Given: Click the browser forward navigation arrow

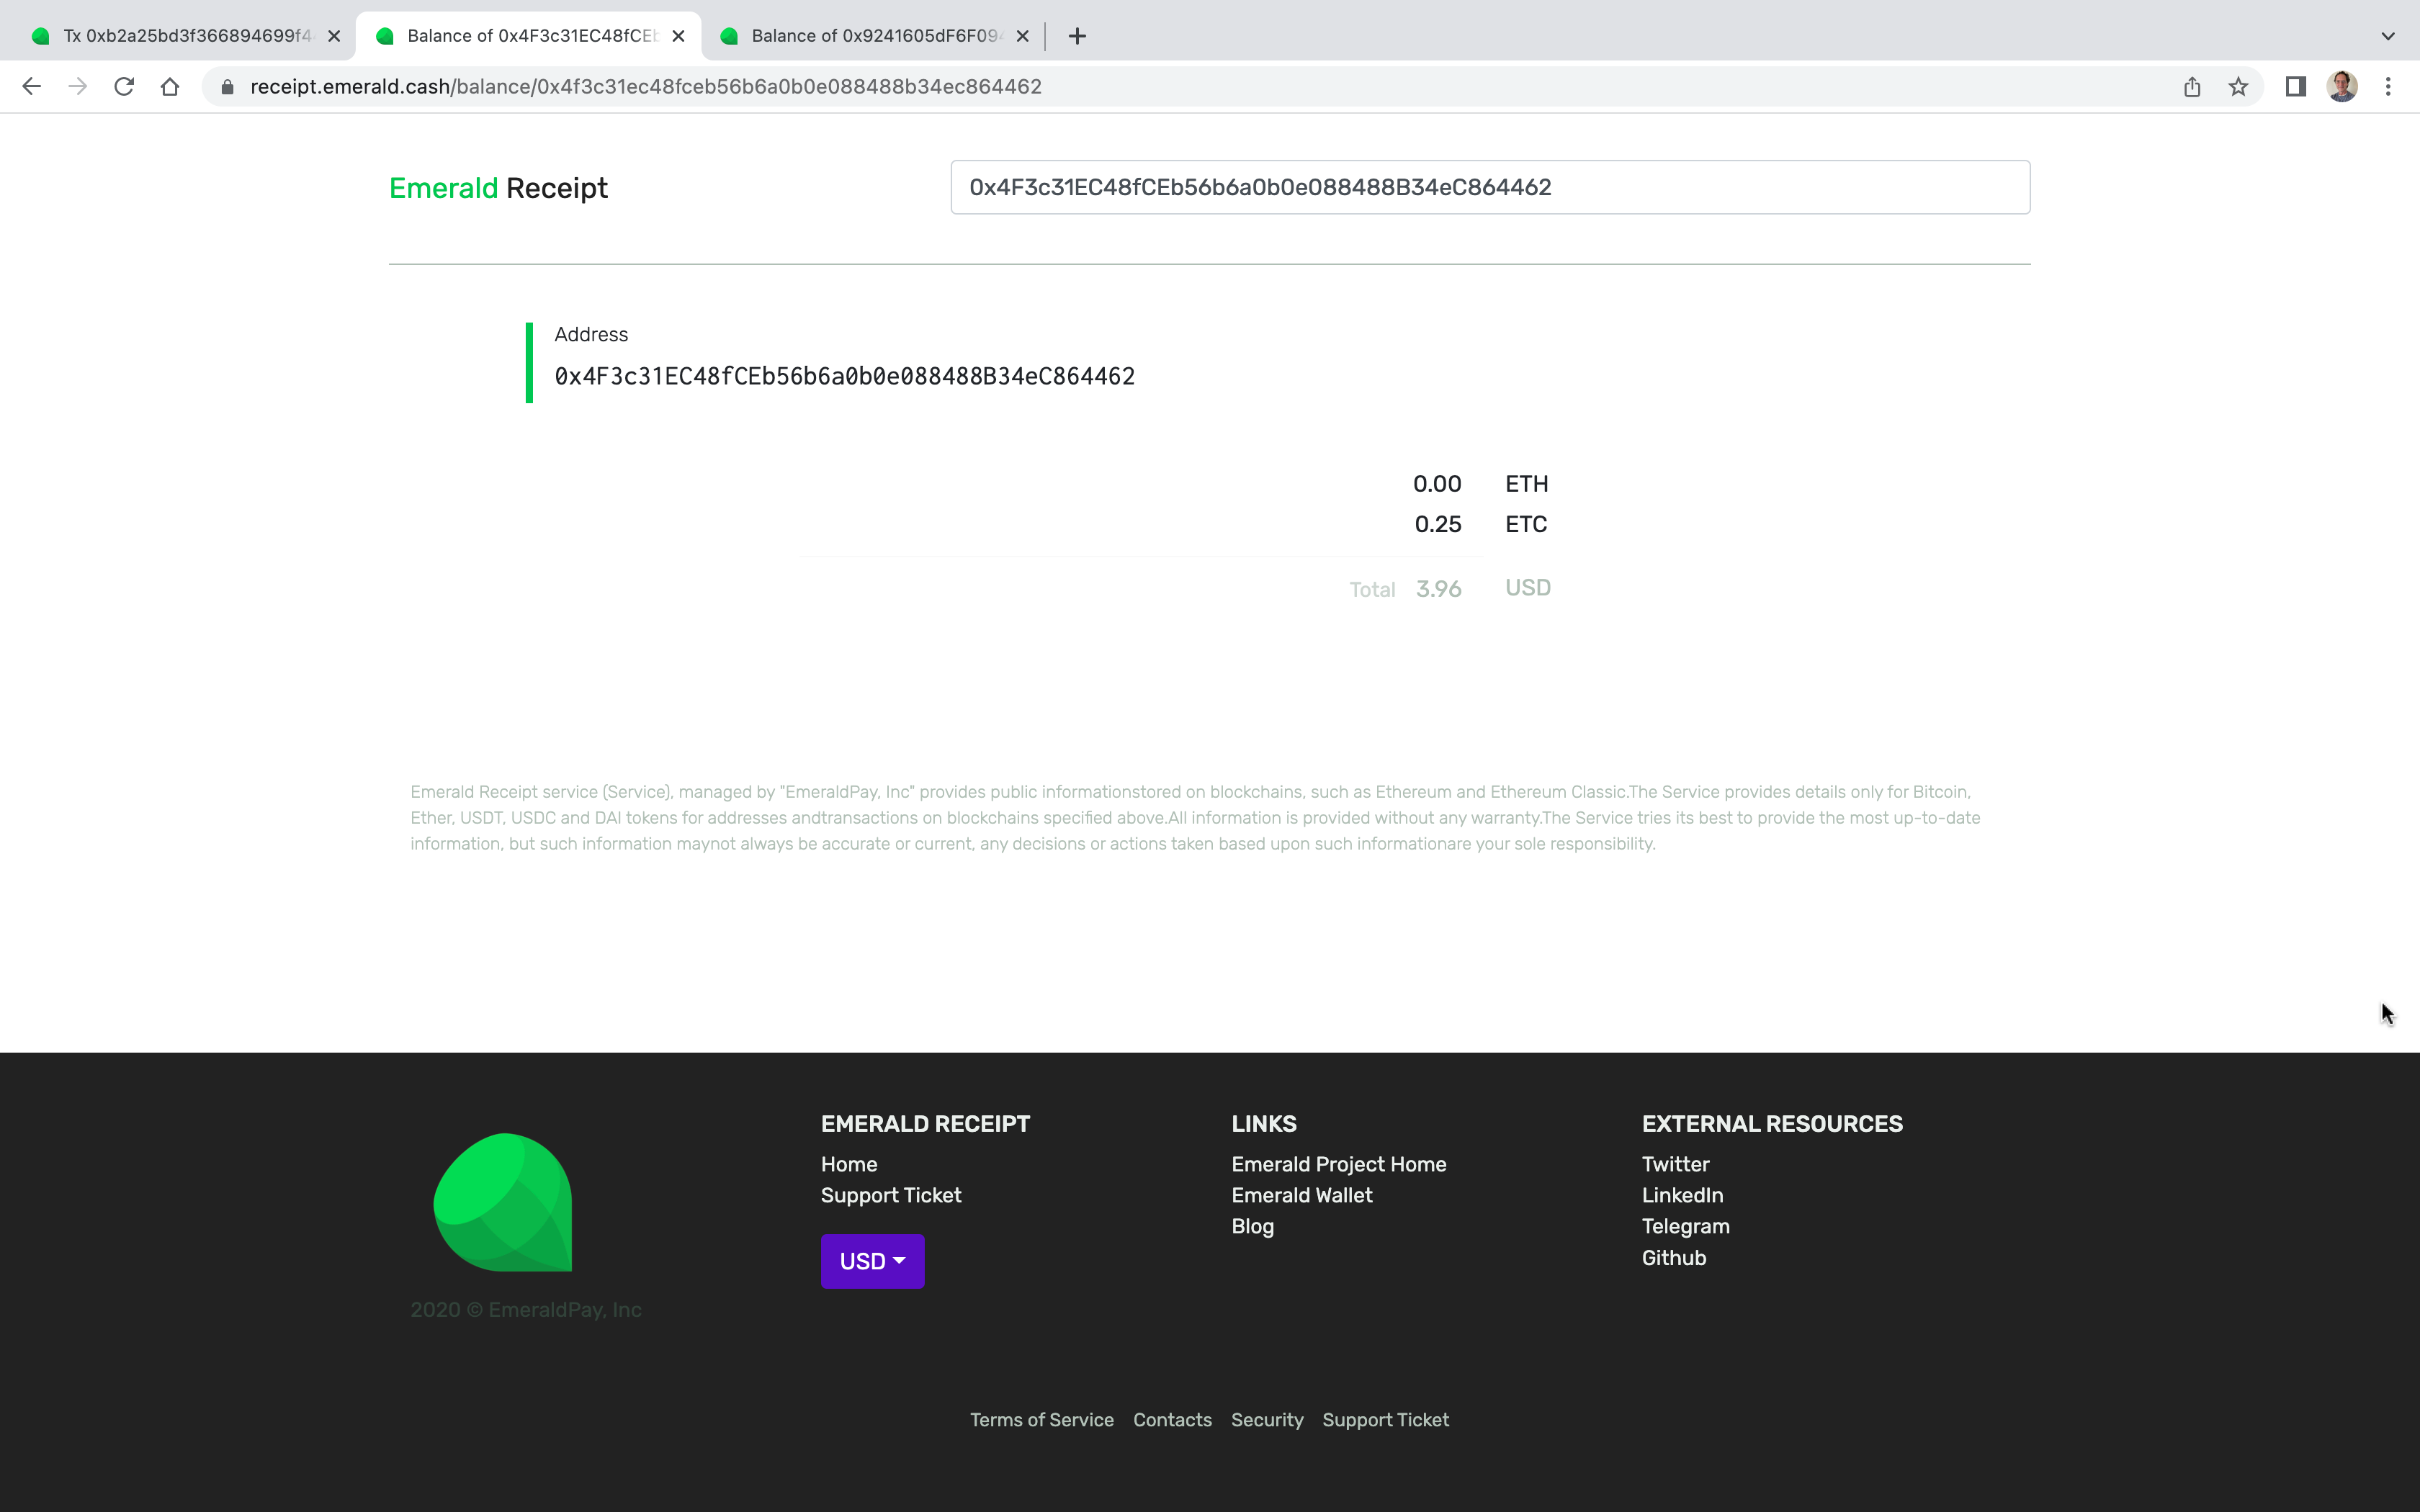Looking at the screenshot, I should tap(76, 86).
